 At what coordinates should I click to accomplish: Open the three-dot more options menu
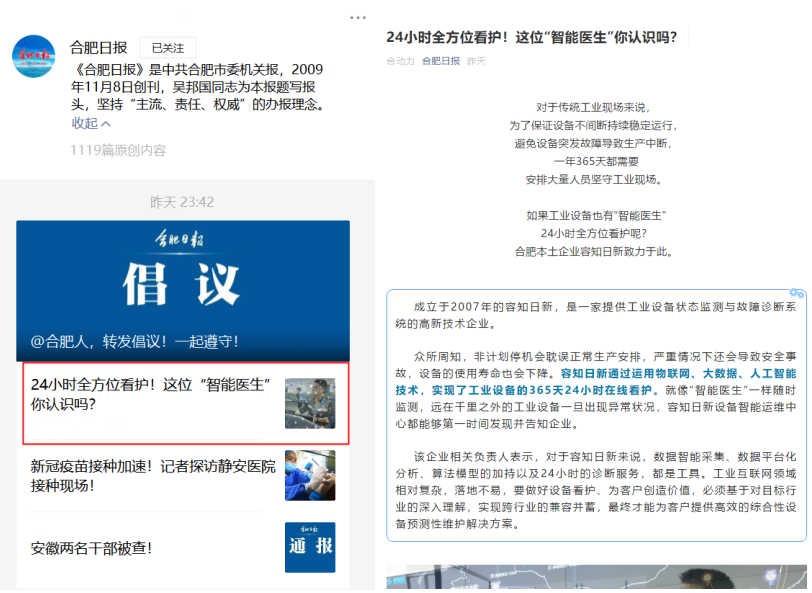click(358, 17)
